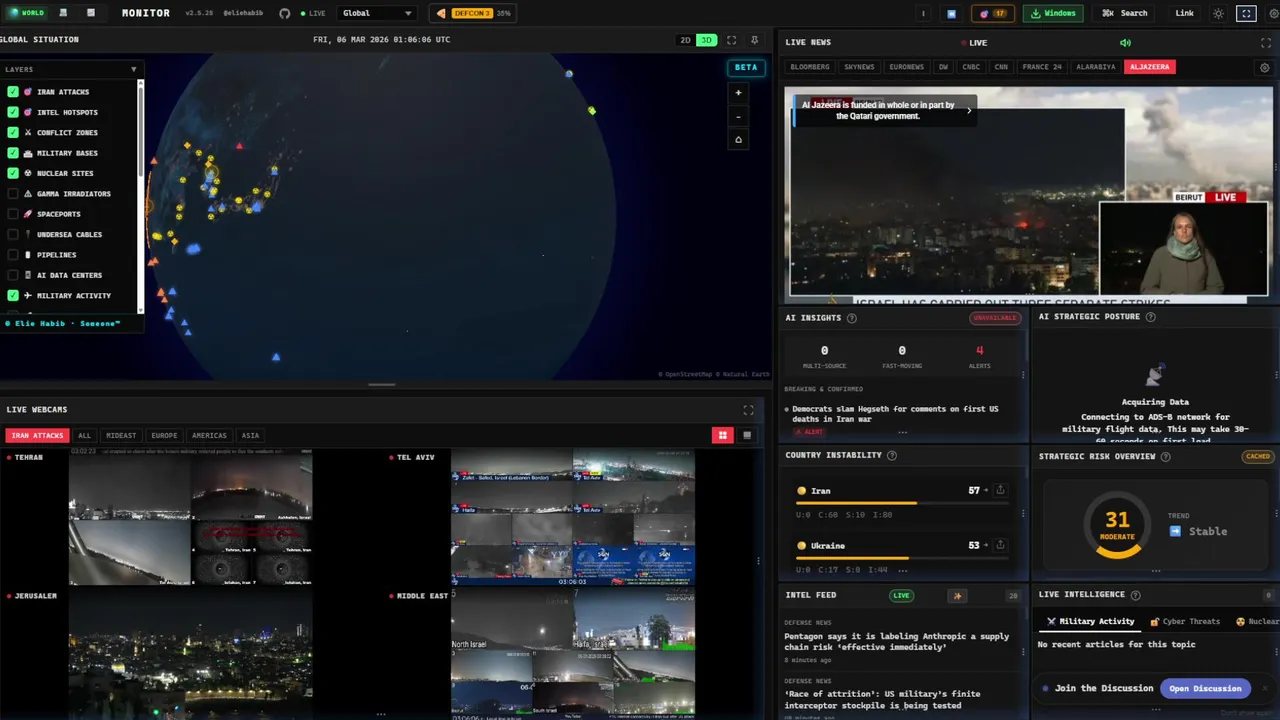Switch map to 2D mode
Screen dimensions: 1280x720
[x=685, y=40]
